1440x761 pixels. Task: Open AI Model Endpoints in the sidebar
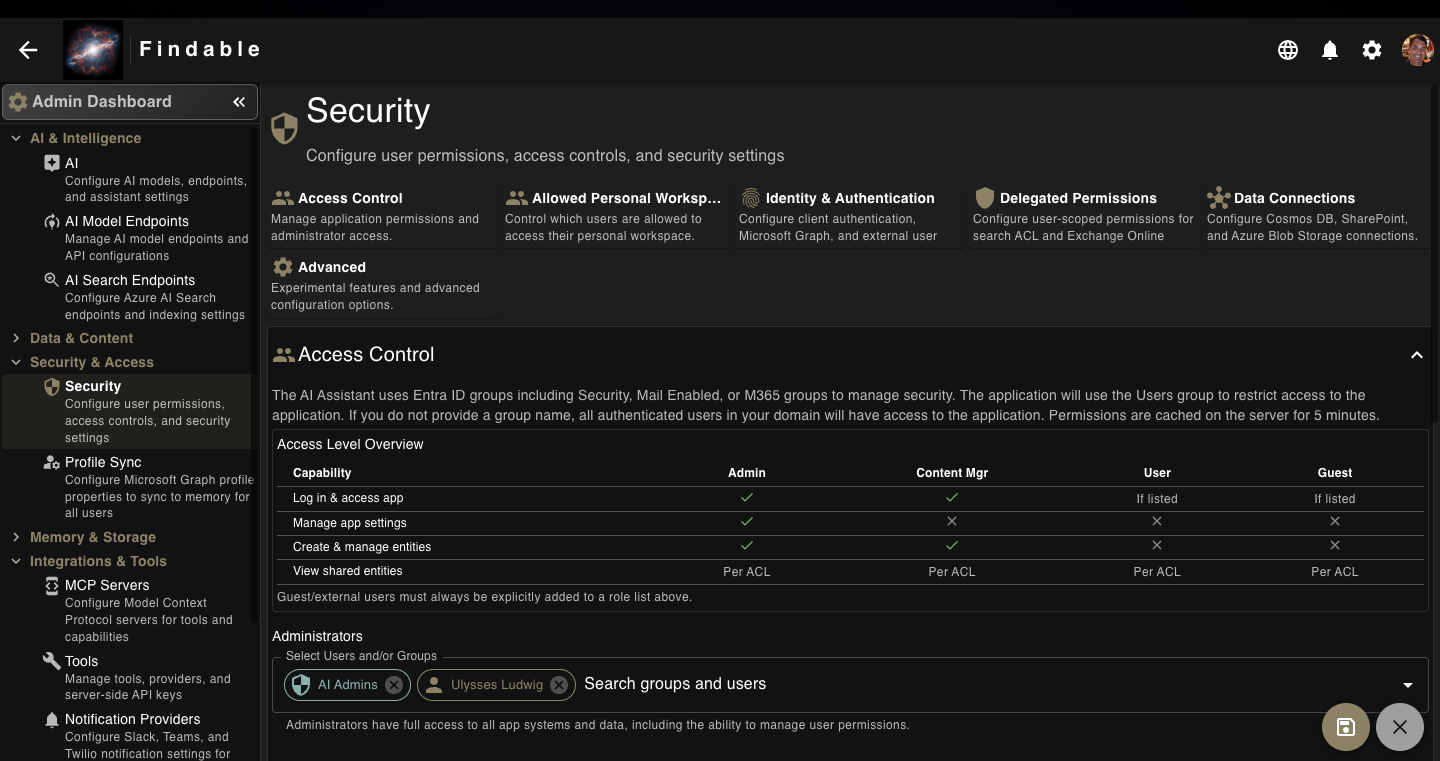(128, 238)
